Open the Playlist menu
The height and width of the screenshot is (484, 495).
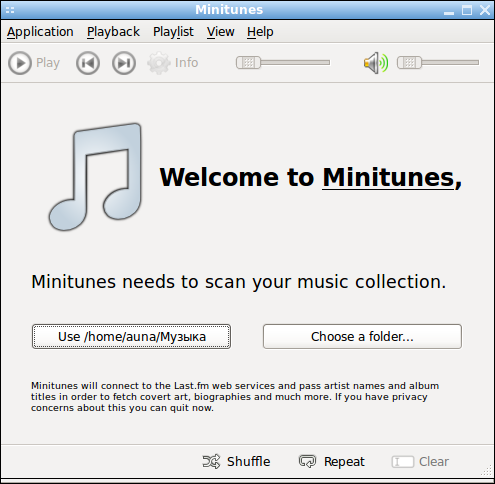point(173,32)
